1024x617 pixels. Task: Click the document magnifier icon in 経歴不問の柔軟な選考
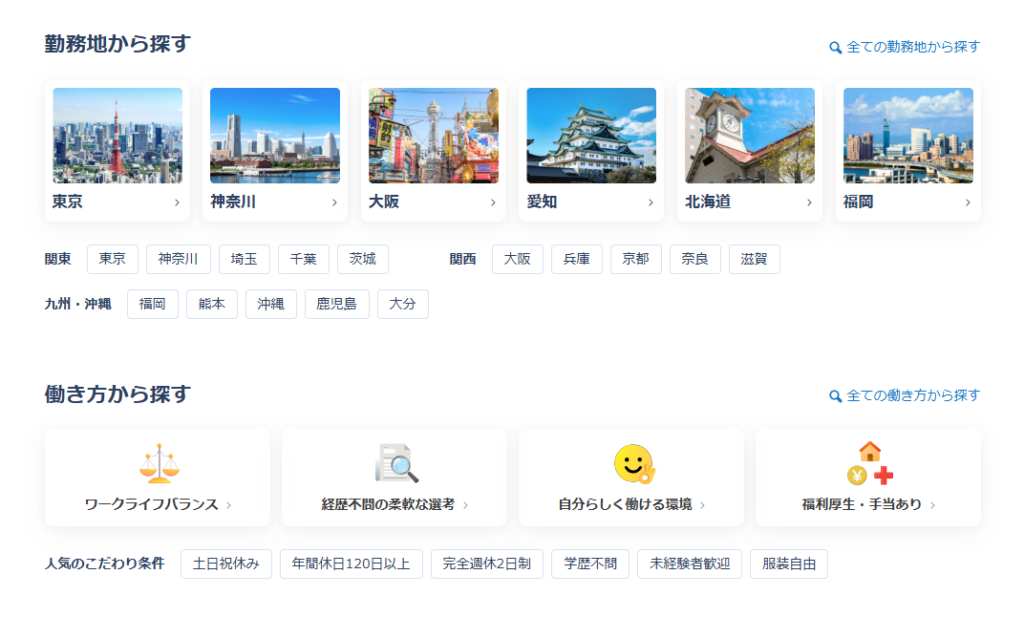coord(396,463)
